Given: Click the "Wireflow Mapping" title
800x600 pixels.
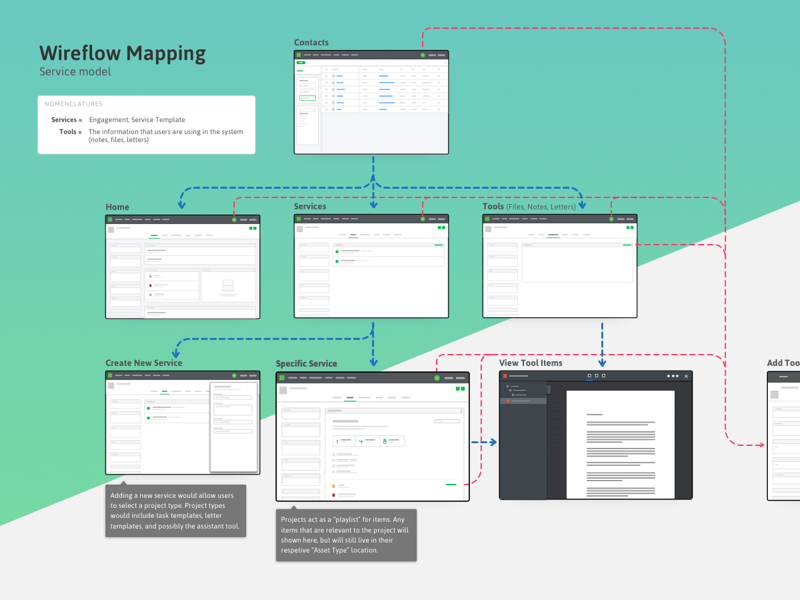Looking at the screenshot, I should point(122,54).
